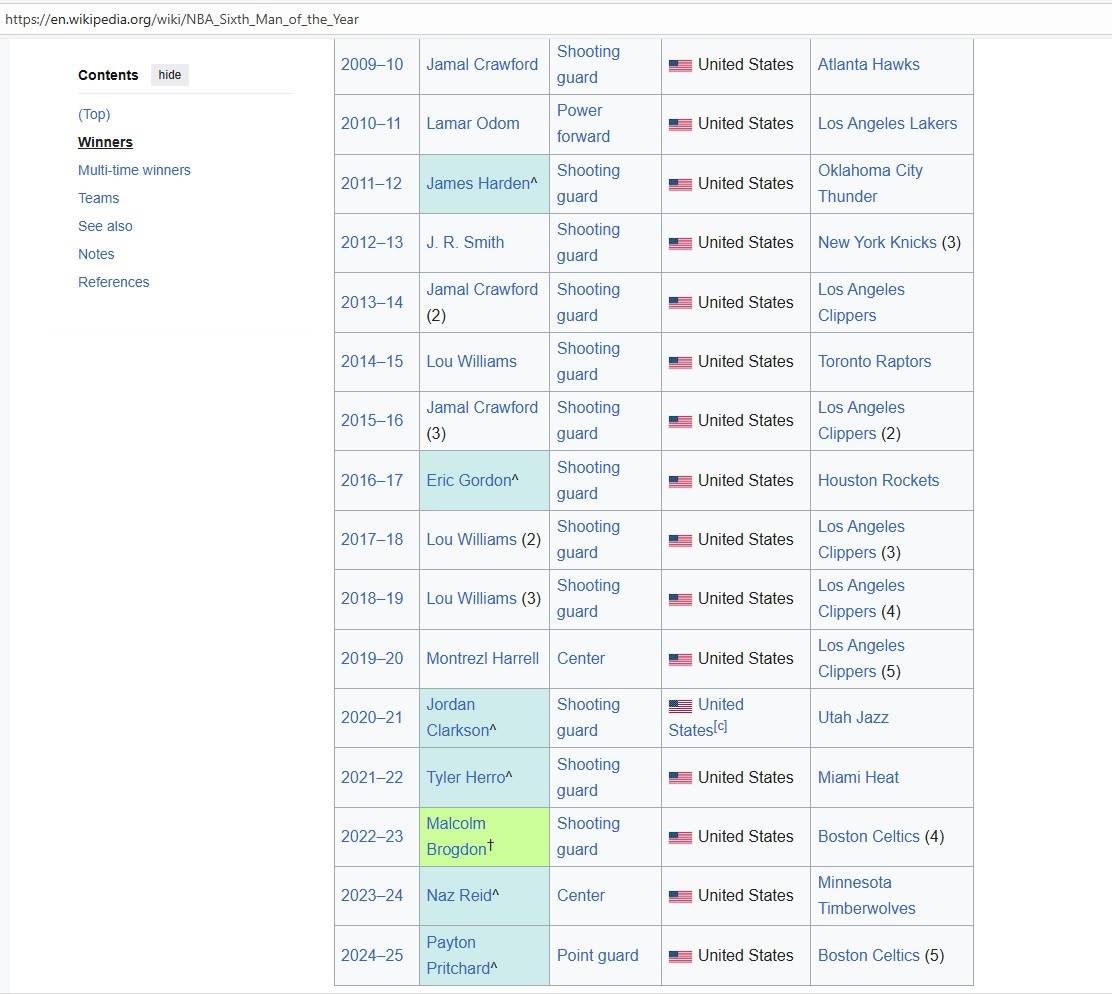Open the James Harden player link
The width and height of the screenshot is (1112, 994).
pyautogui.click(x=477, y=183)
